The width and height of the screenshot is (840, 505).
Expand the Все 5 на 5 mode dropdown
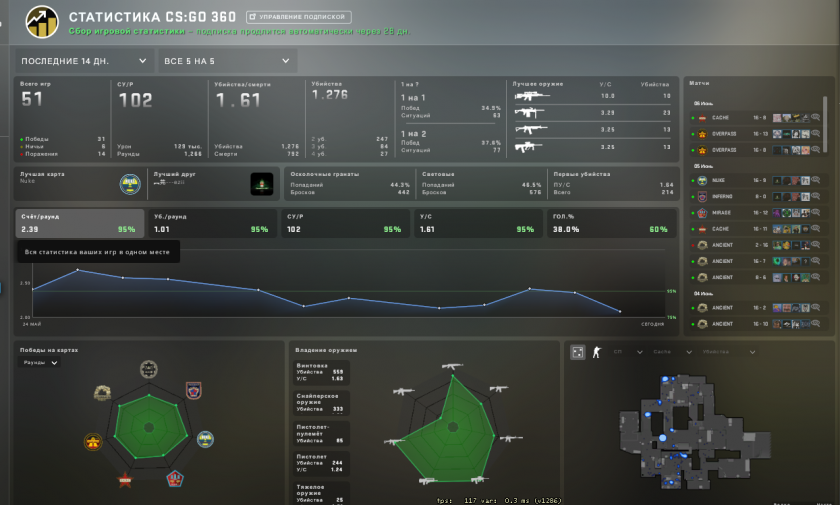pyautogui.click(x=227, y=61)
